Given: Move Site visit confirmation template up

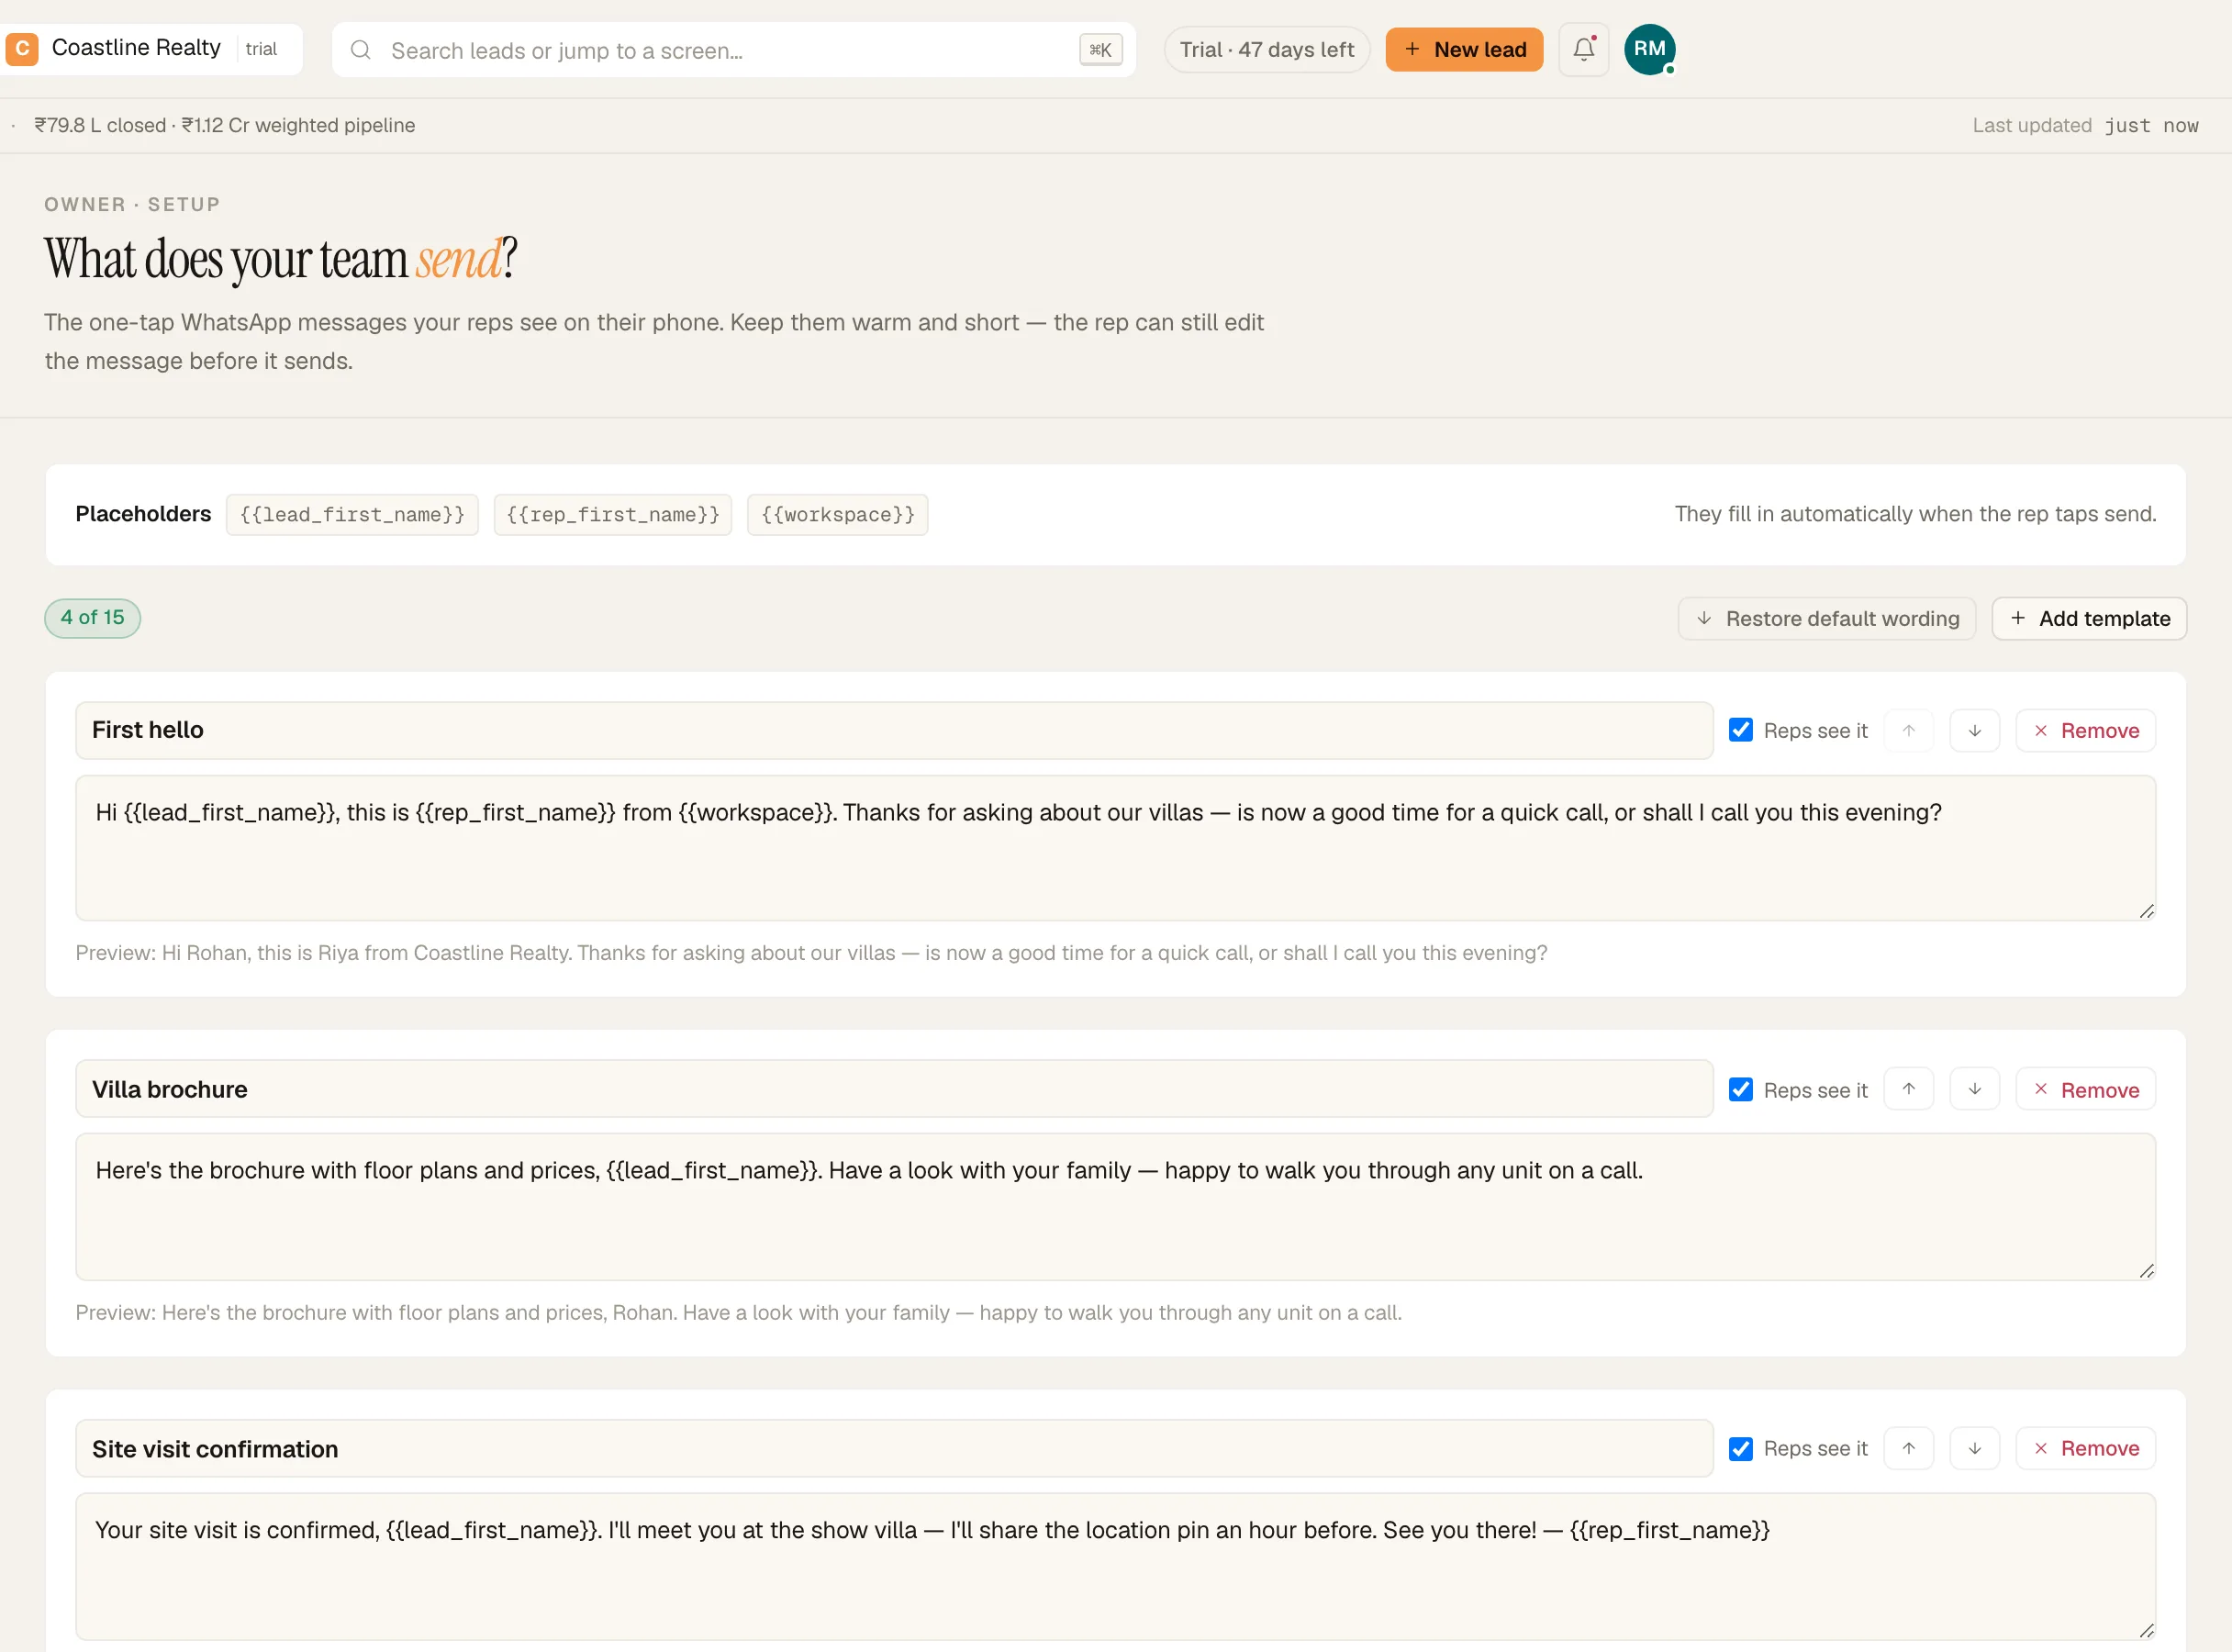Looking at the screenshot, I should point(1908,1448).
